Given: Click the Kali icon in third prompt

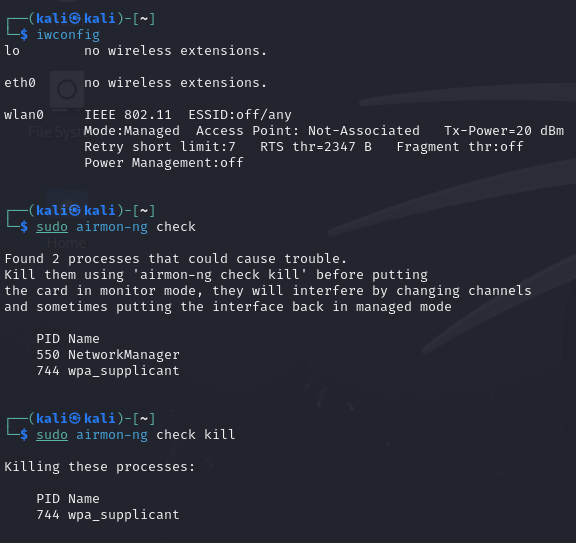Looking at the screenshot, I should (75, 418).
